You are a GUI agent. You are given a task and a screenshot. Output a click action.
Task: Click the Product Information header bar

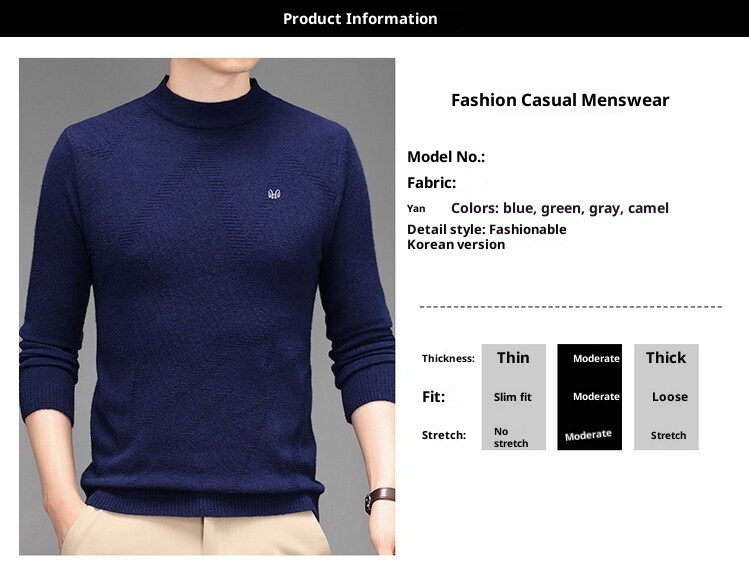pos(374,19)
